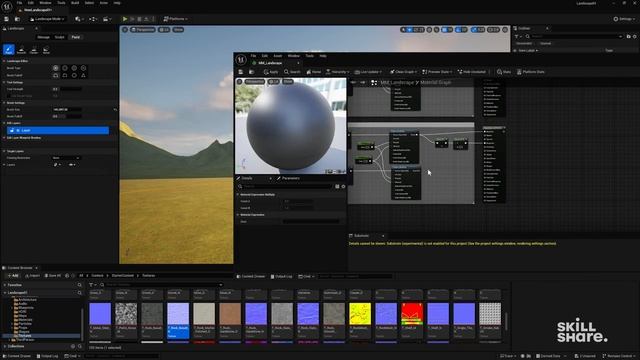The width and height of the screenshot is (640, 360).
Task: Select the Flatten landscape tool
Action: click(x=34, y=50)
